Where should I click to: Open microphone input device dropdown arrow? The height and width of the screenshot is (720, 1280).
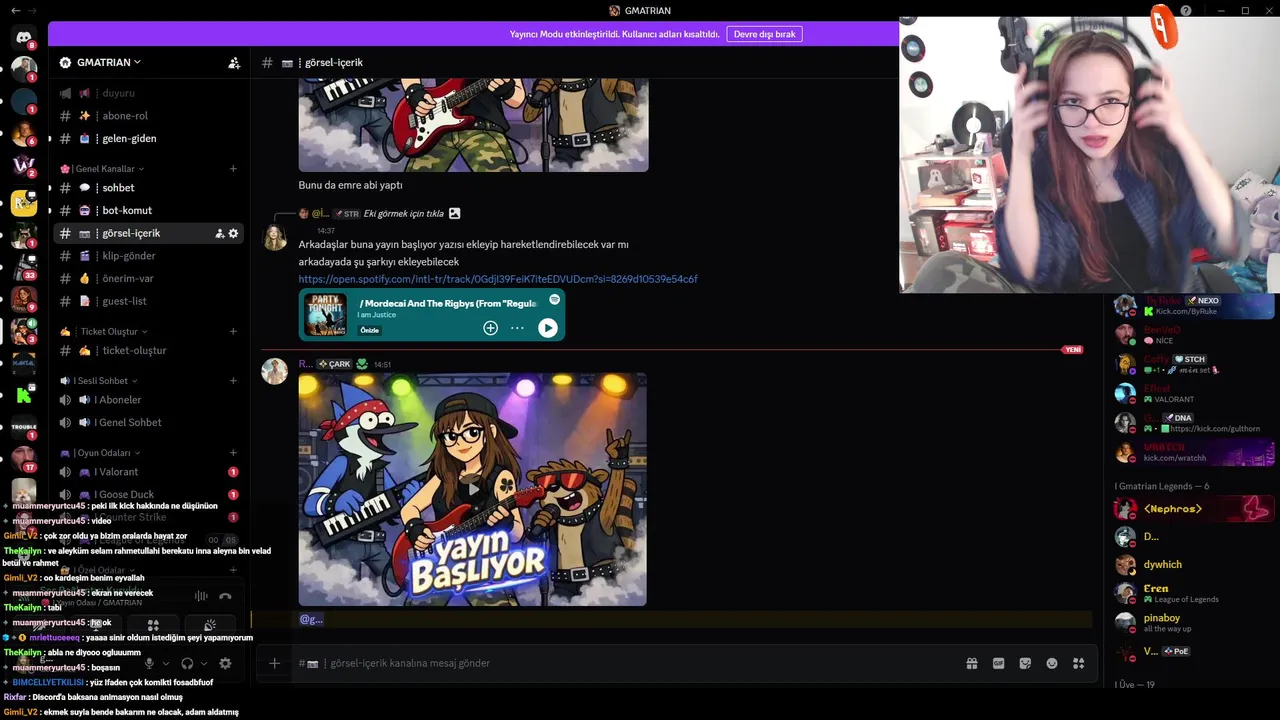[x=165, y=663]
